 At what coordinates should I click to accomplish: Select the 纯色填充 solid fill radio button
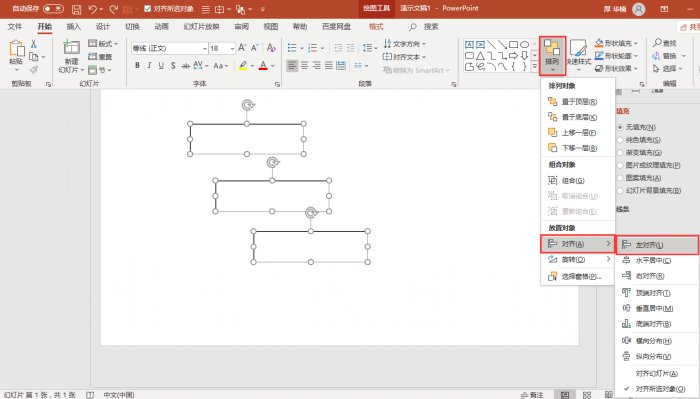pos(620,140)
